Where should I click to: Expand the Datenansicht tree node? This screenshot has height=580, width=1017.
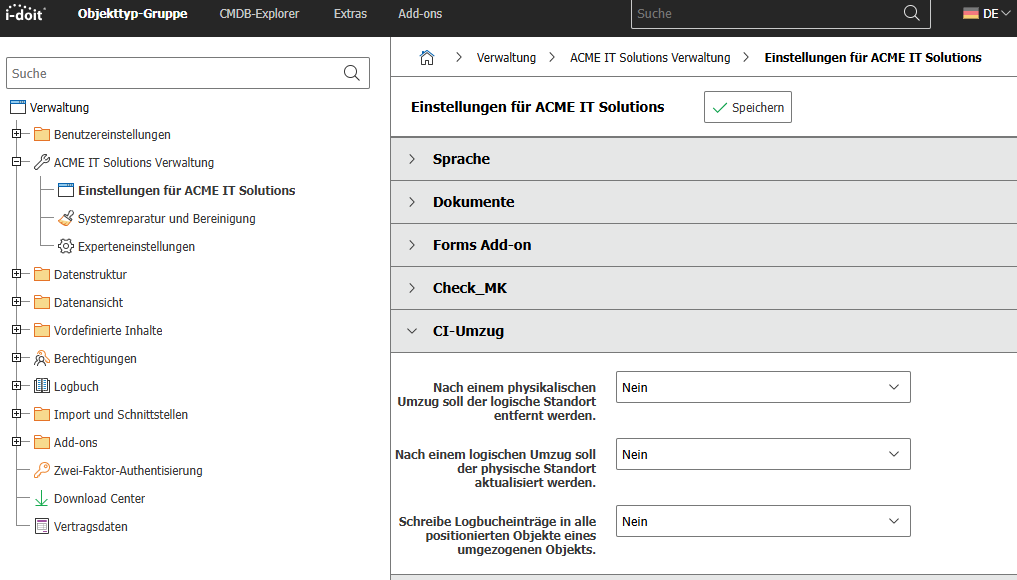point(17,302)
